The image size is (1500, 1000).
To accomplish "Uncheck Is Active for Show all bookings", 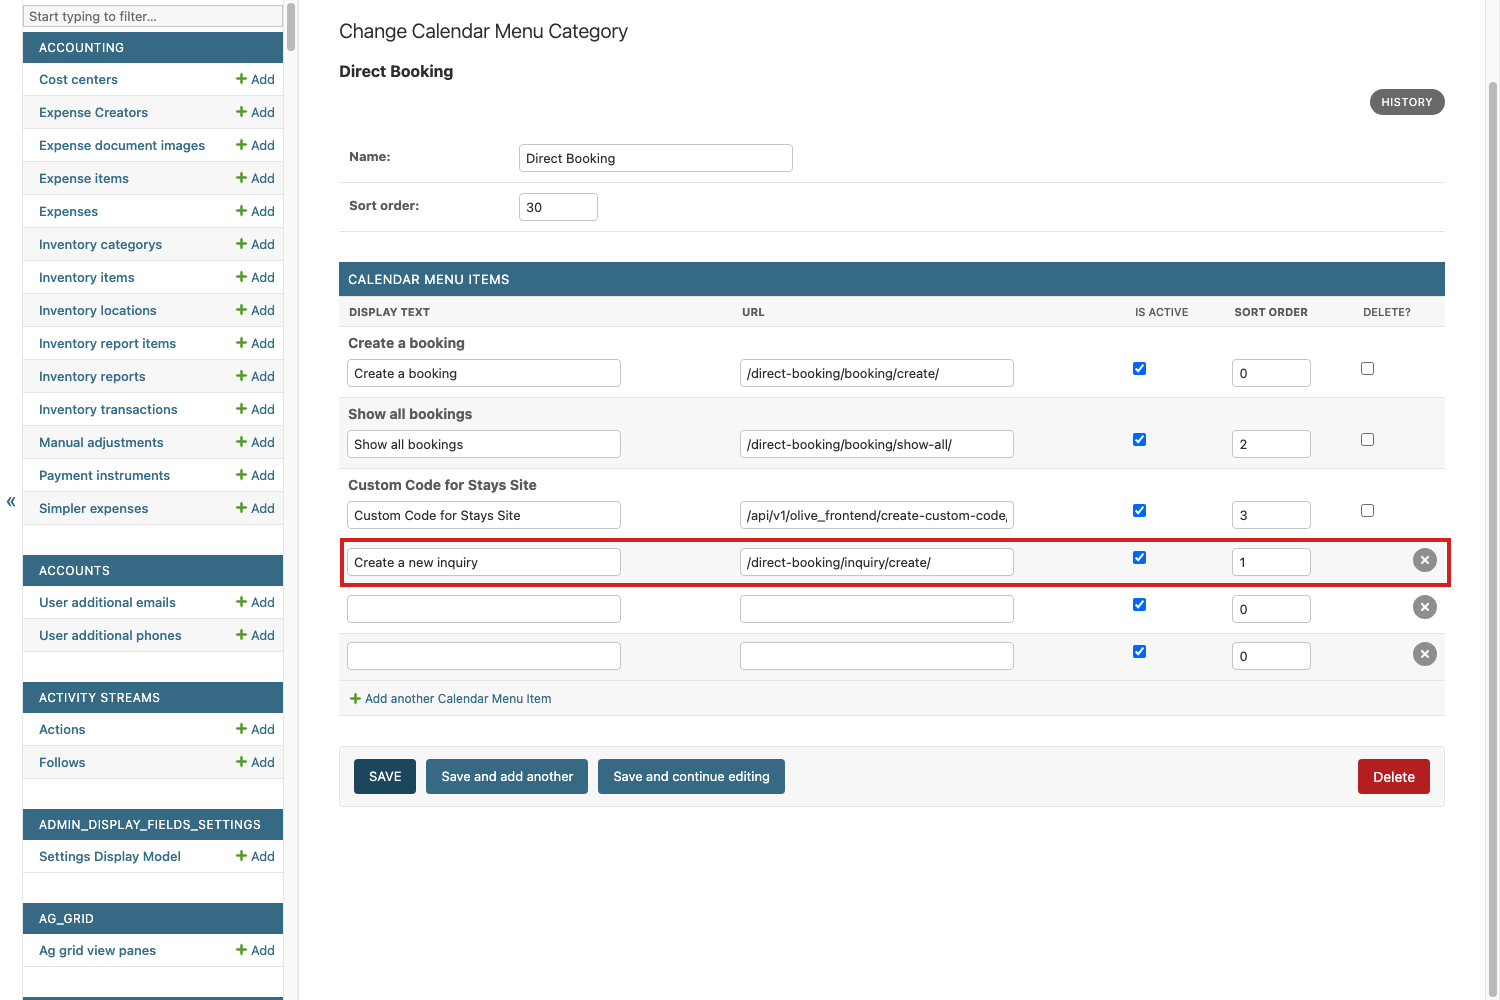I will (1139, 440).
